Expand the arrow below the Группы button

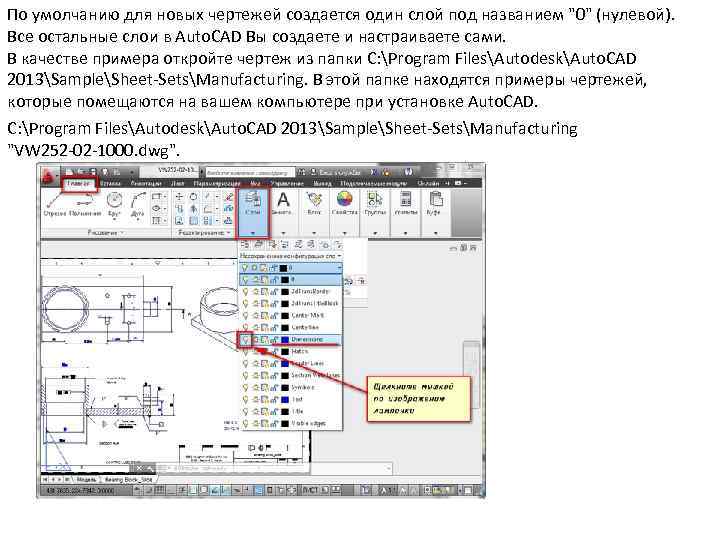coord(375,233)
